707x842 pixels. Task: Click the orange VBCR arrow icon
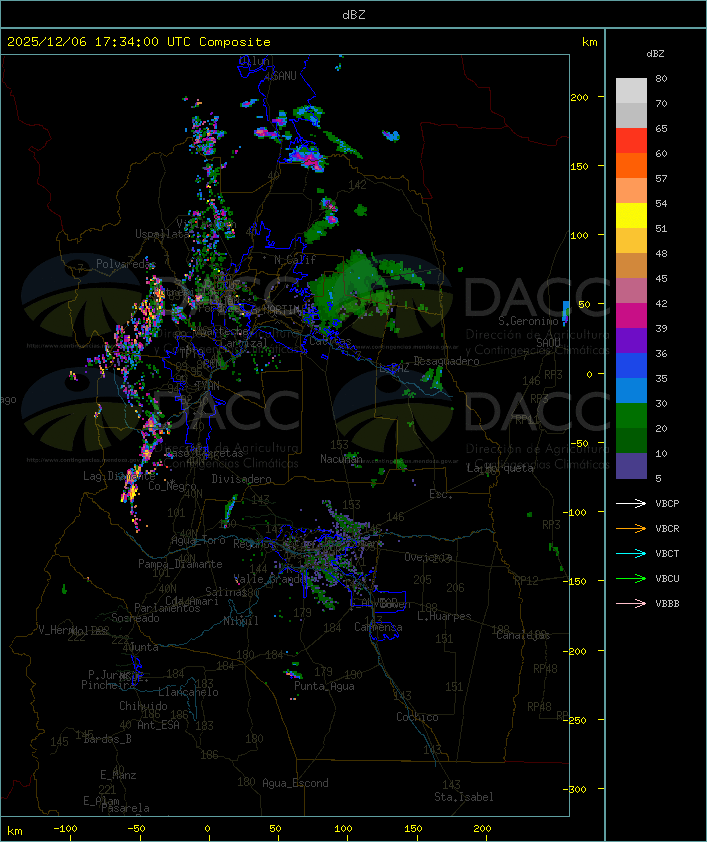click(631, 528)
